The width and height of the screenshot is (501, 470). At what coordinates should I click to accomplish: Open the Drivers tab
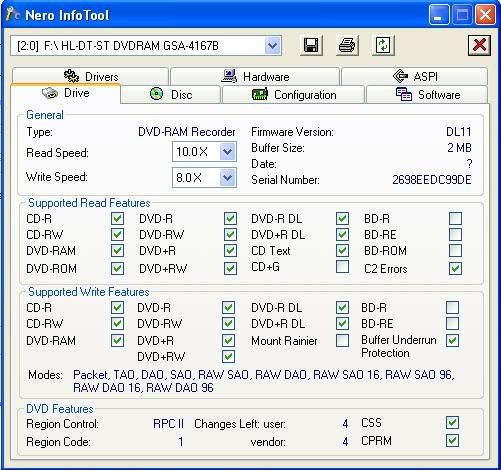pyautogui.click(x=90, y=76)
